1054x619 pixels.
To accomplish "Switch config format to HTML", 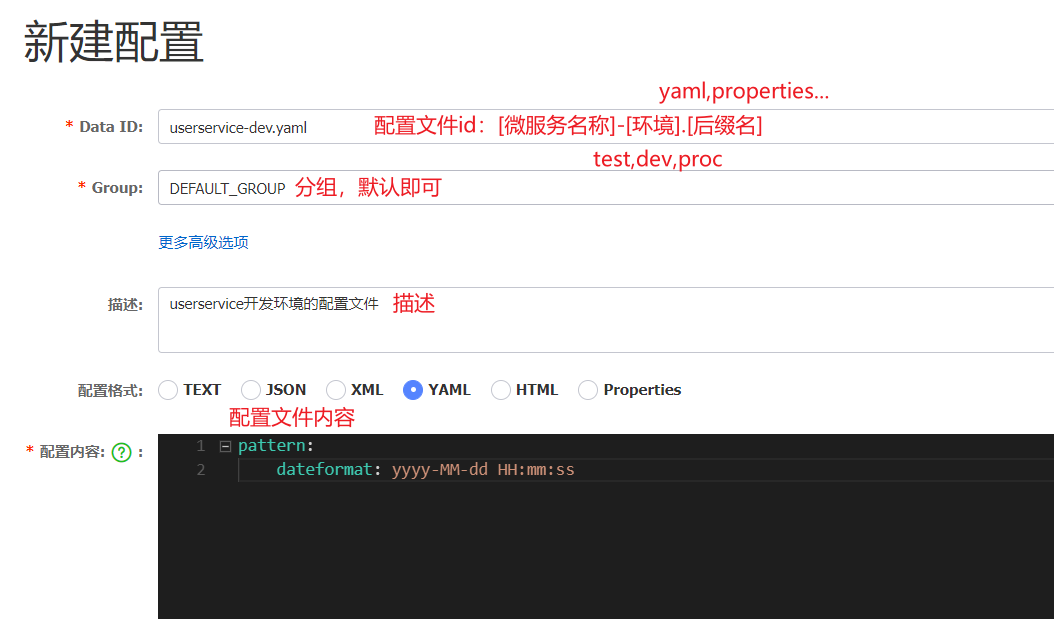I will [x=501, y=390].
